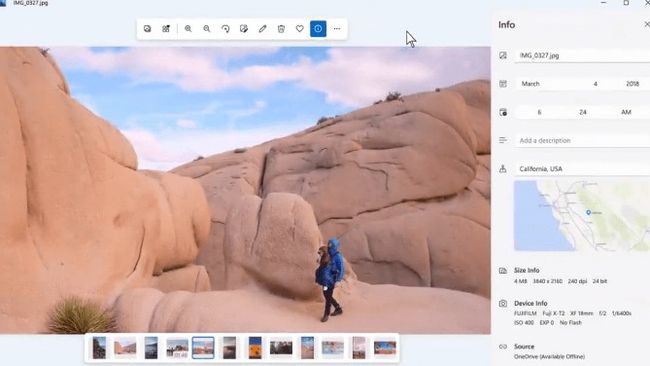650x366 pixels.
Task: Select the 240 dpi value
Action: (x=577, y=281)
